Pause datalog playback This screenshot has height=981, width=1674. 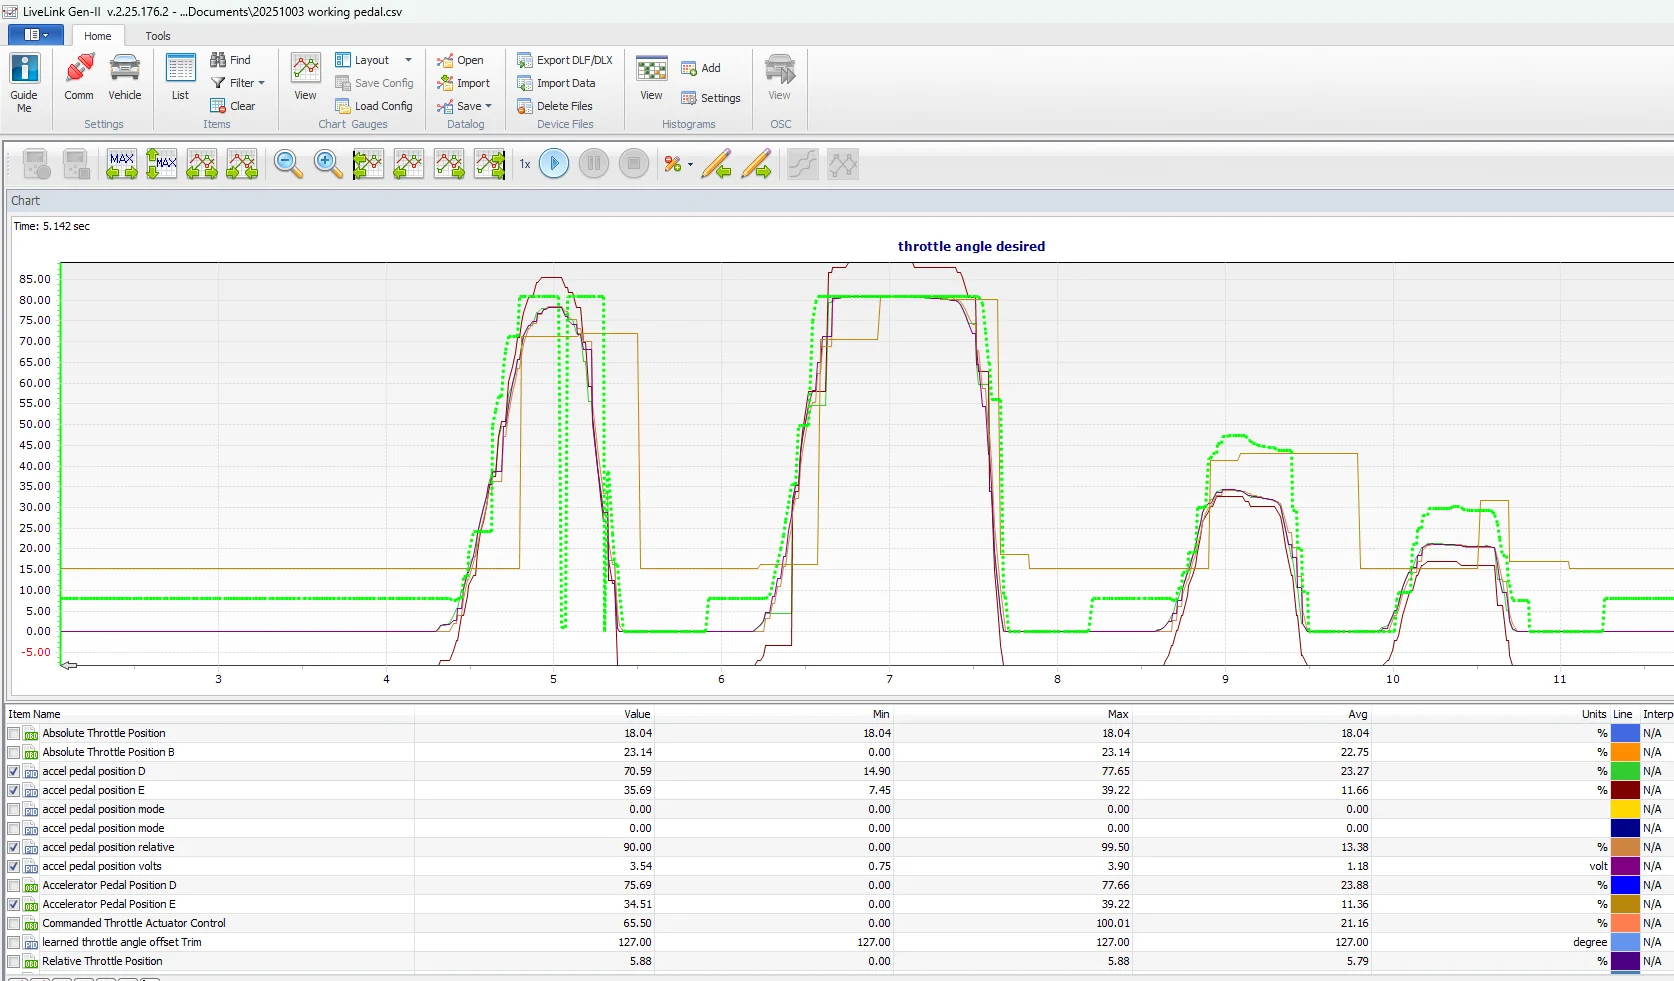click(x=594, y=163)
